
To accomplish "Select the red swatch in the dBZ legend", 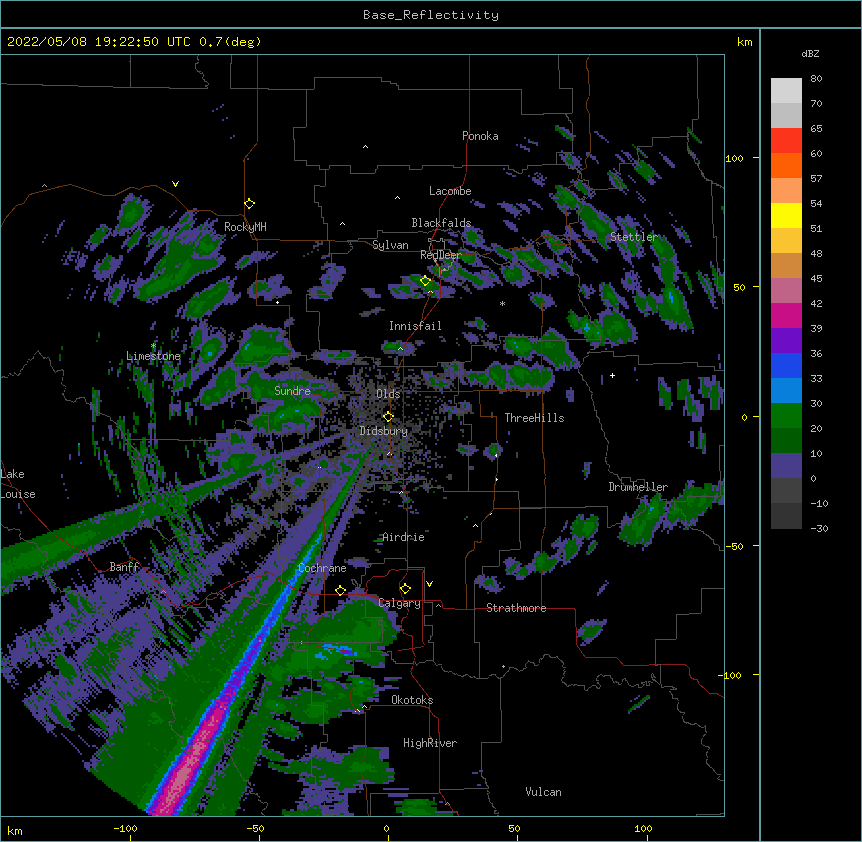I will point(786,140).
